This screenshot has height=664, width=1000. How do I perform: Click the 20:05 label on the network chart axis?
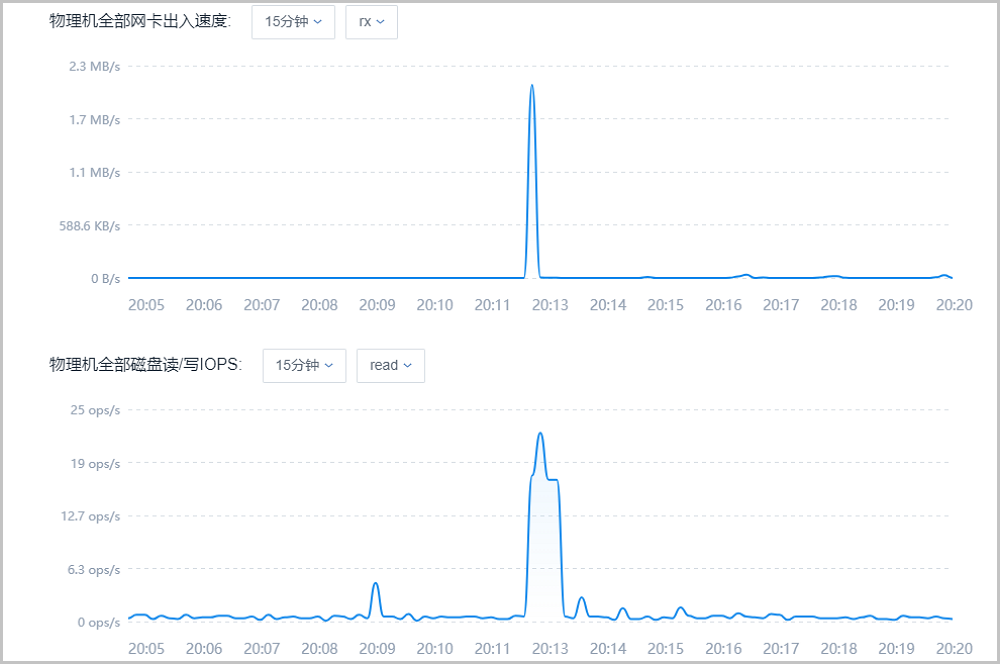(x=146, y=305)
